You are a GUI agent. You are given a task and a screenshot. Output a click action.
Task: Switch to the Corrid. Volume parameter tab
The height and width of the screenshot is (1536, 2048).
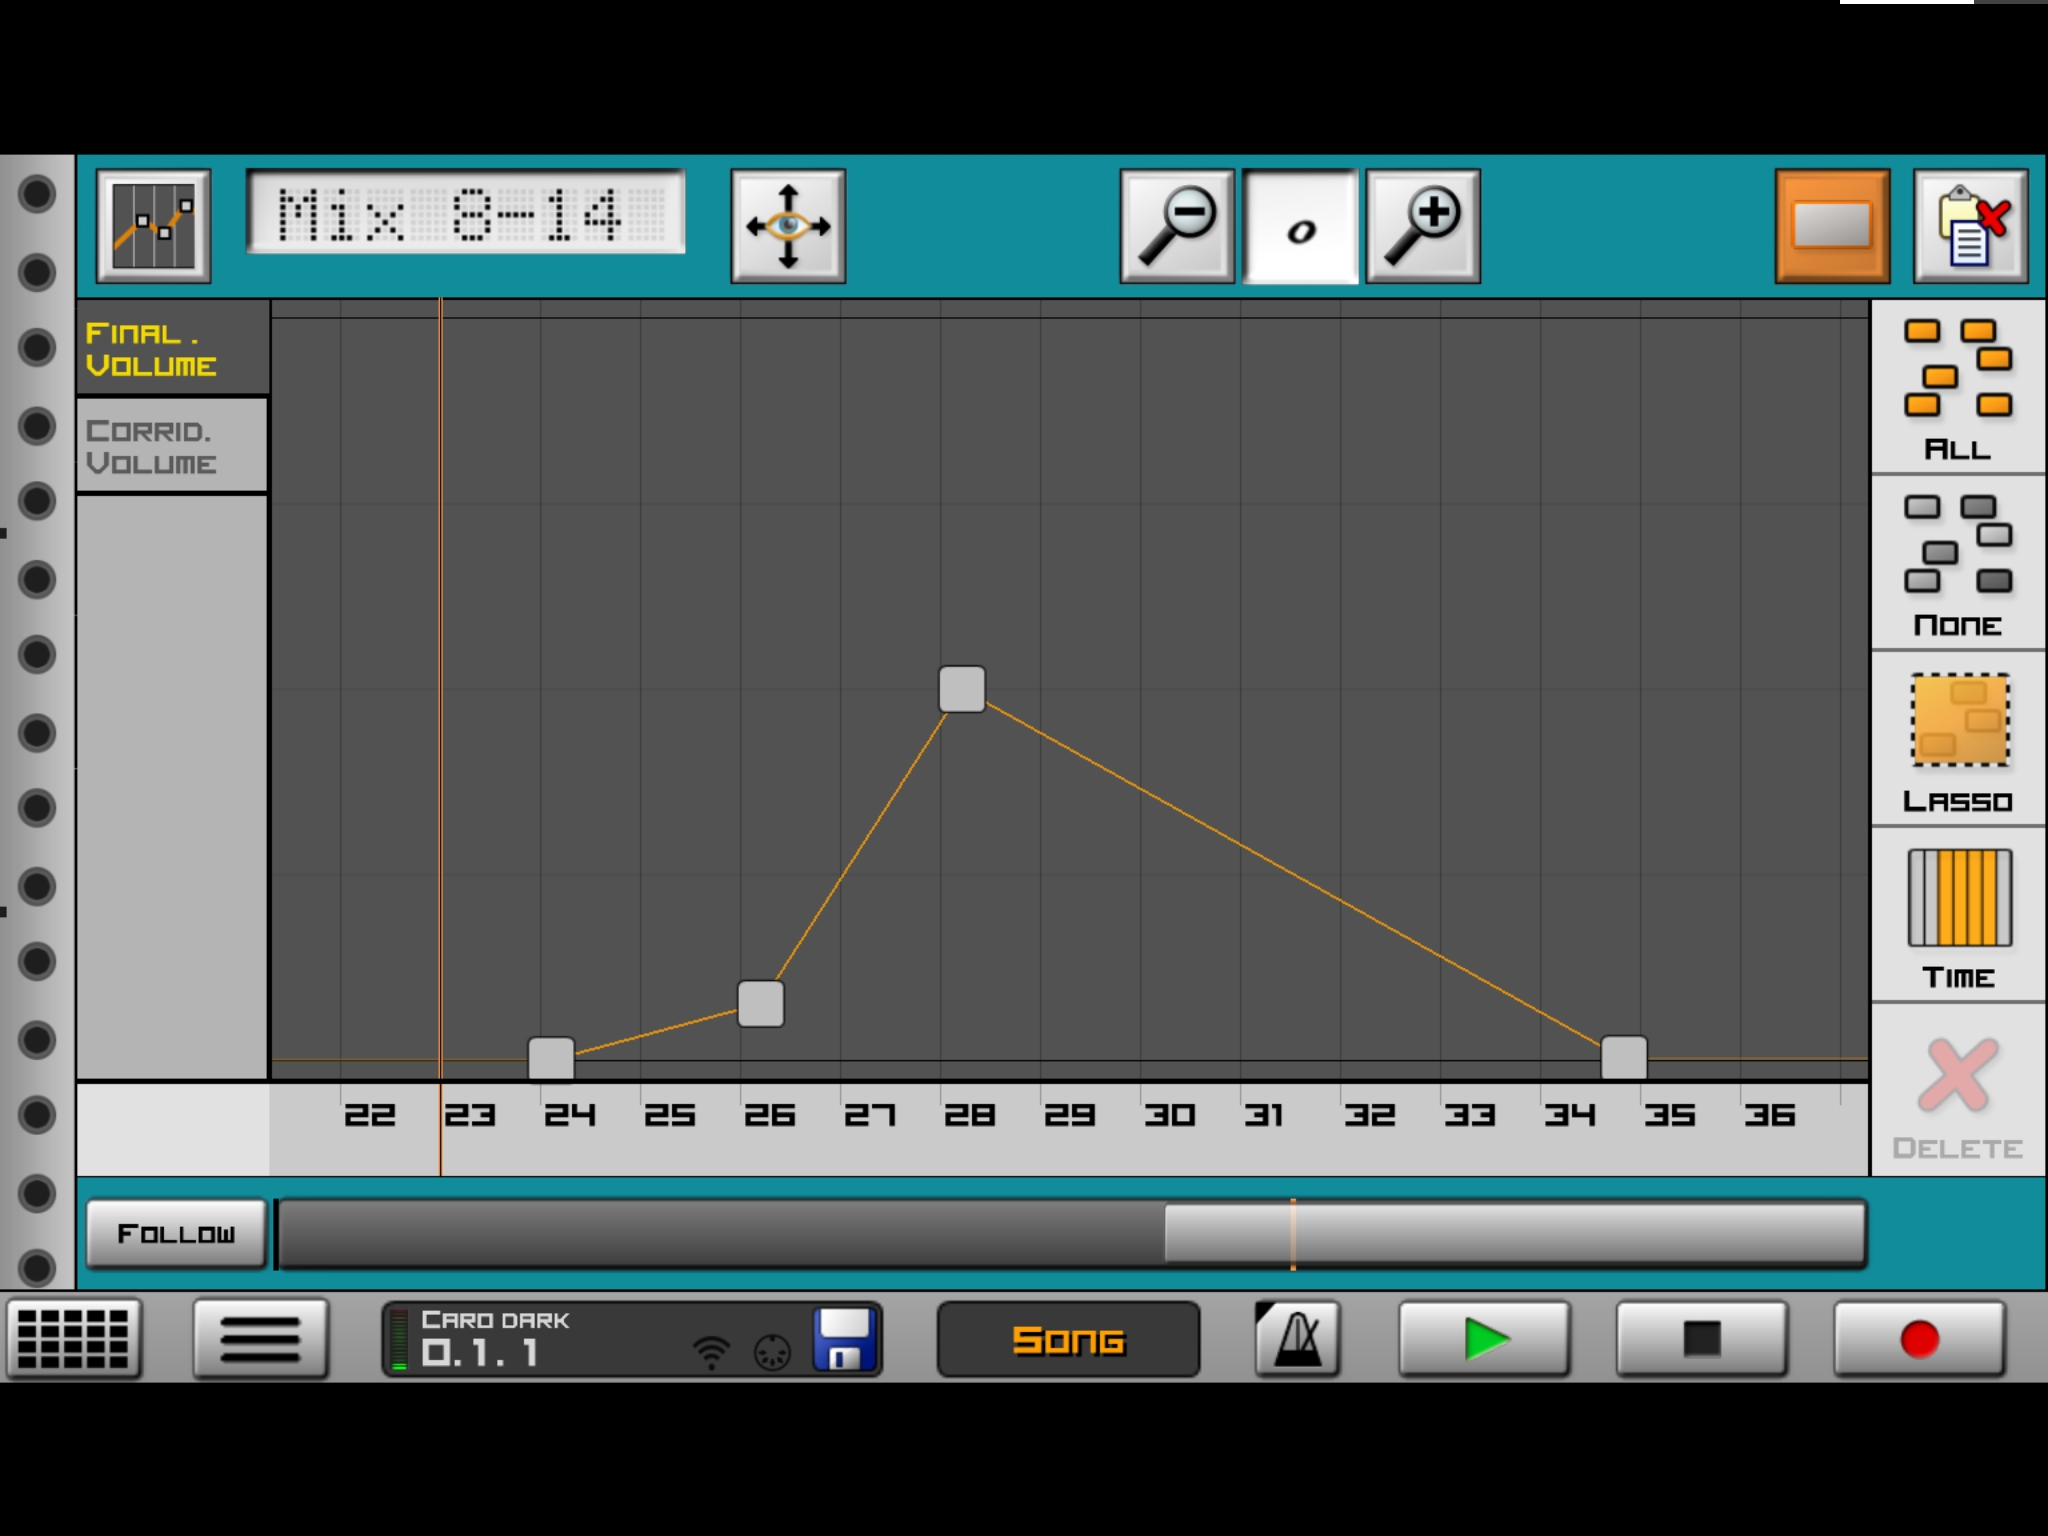click(x=172, y=446)
